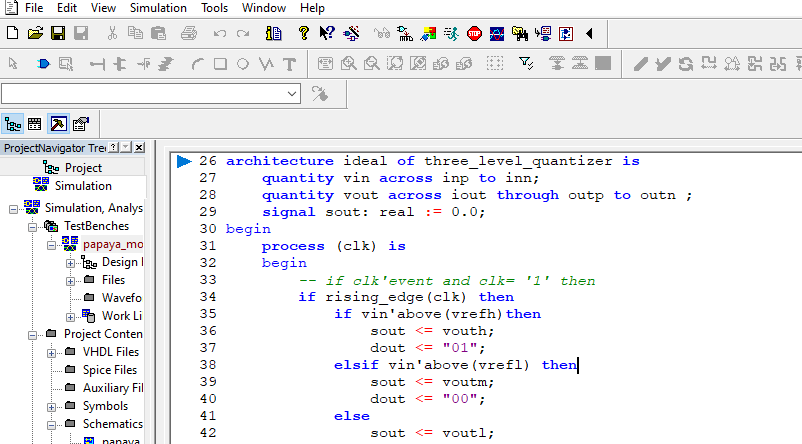Save the current file
The image size is (802, 444).
click(x=58, y=34)
